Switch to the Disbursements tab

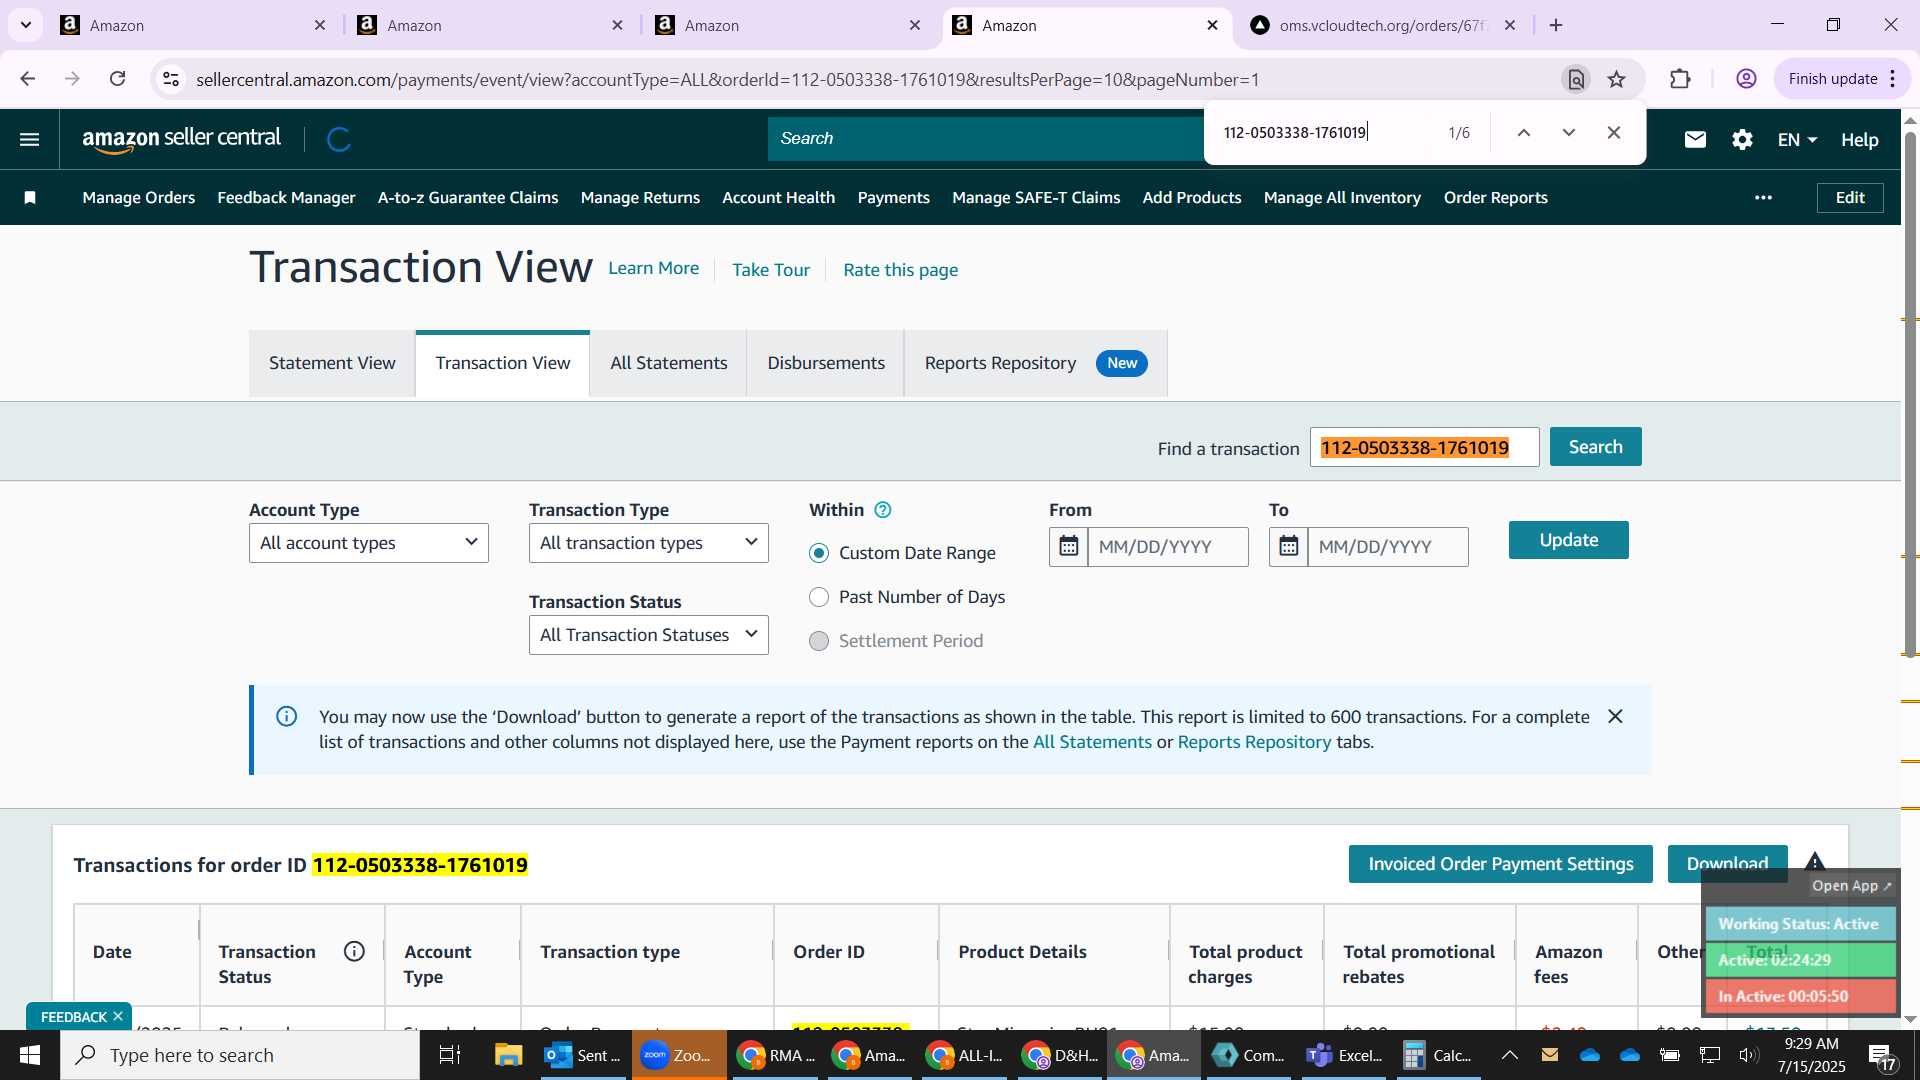point(826,363)
